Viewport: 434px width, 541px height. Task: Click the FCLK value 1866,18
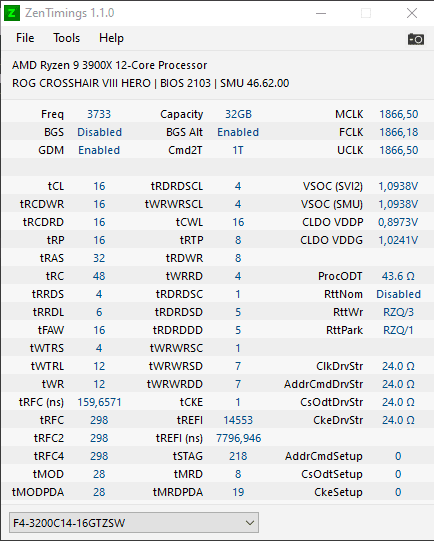(x=399, y=132)
